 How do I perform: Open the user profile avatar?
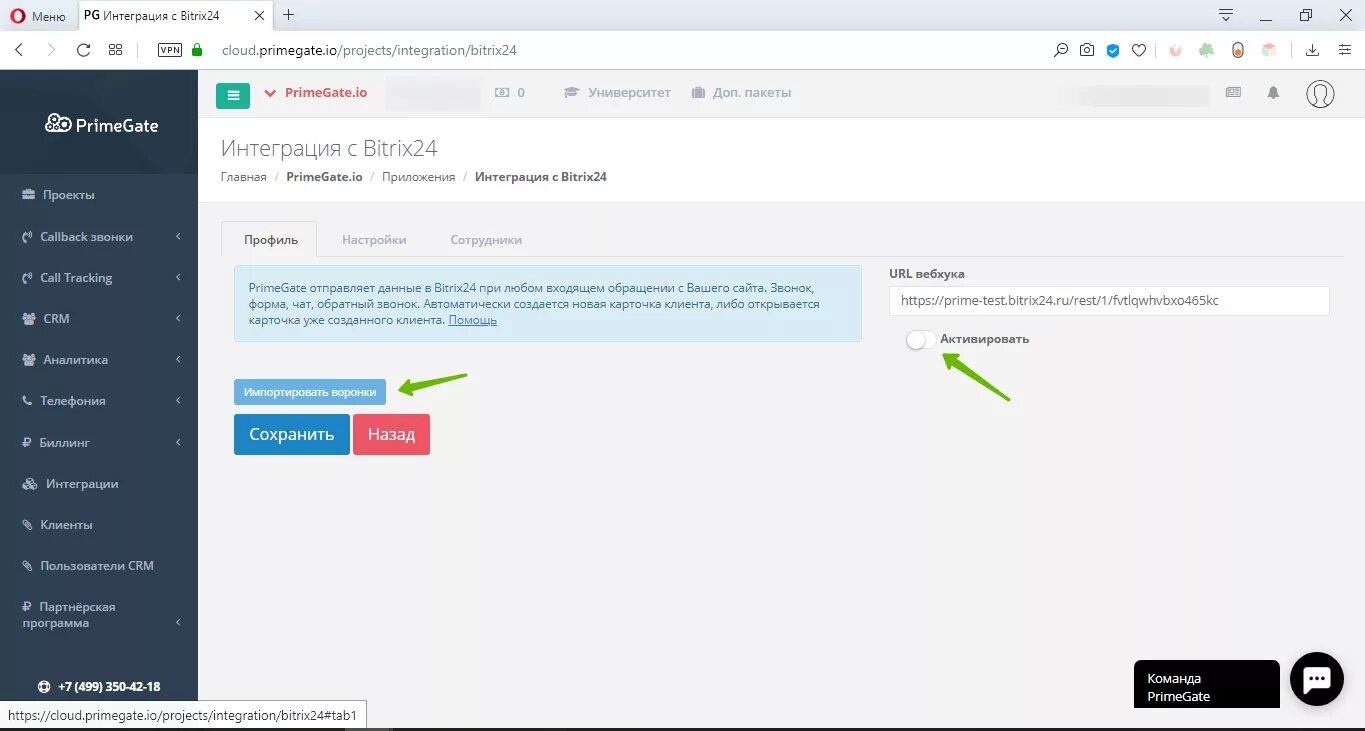1320,93
